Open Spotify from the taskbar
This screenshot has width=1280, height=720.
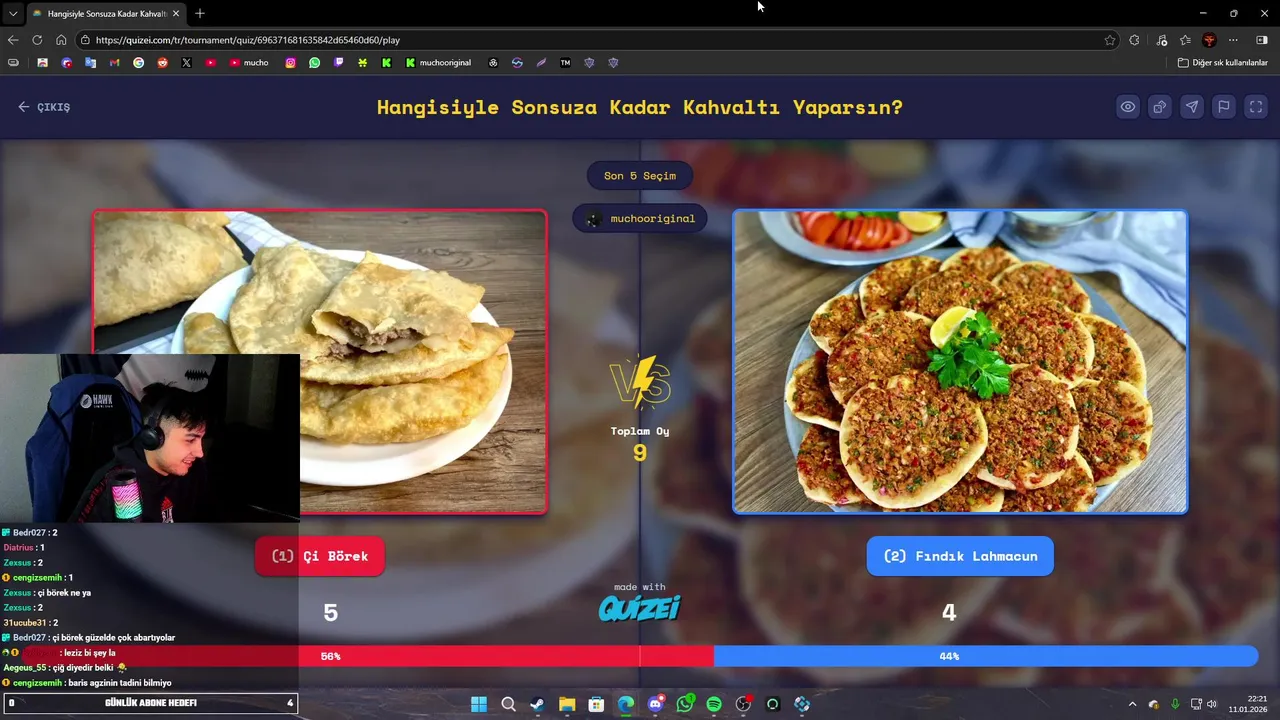[x=714, y=704]
